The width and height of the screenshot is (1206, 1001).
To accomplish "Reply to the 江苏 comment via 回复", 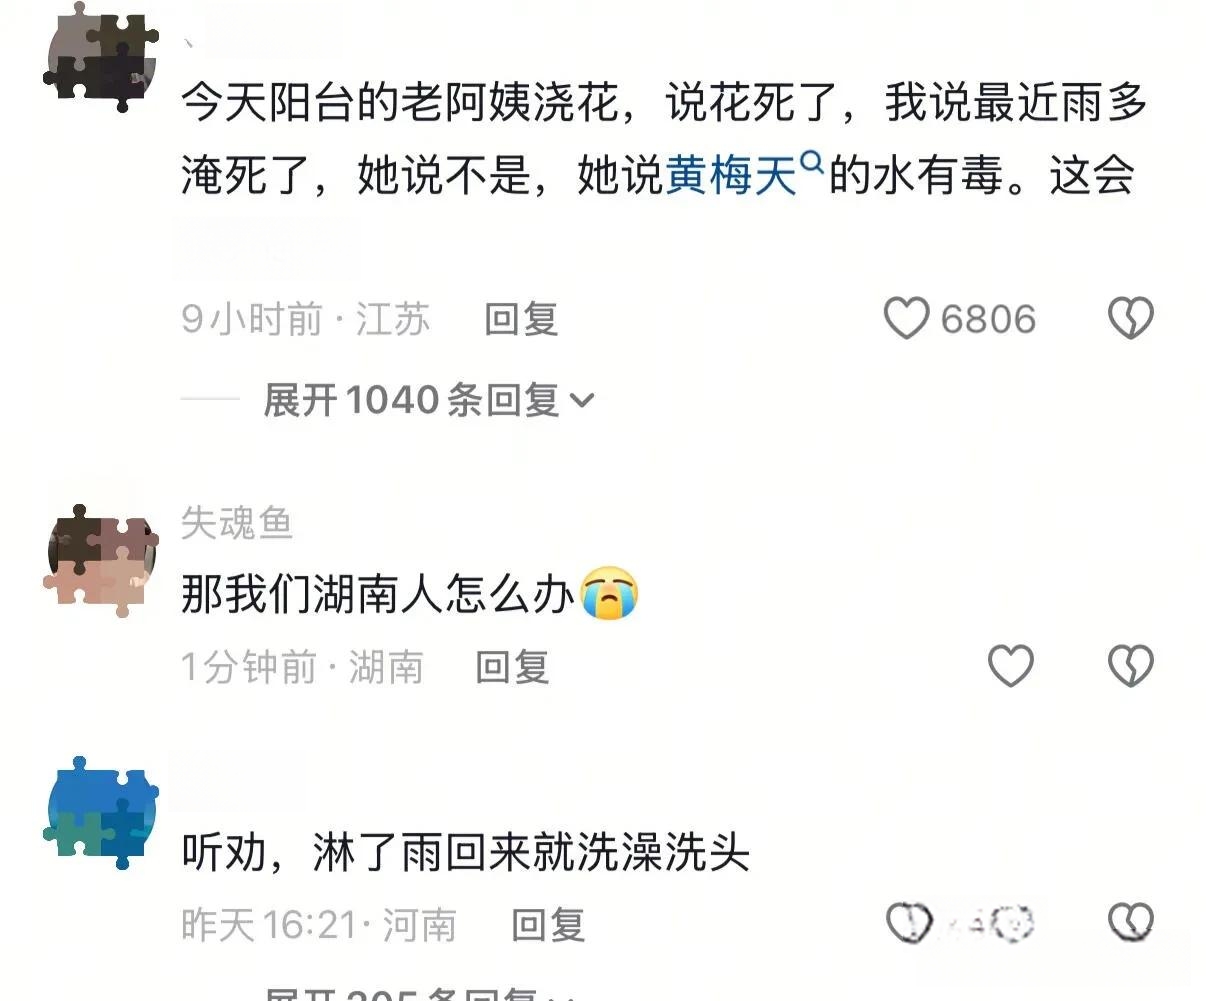I will point(521,319).
